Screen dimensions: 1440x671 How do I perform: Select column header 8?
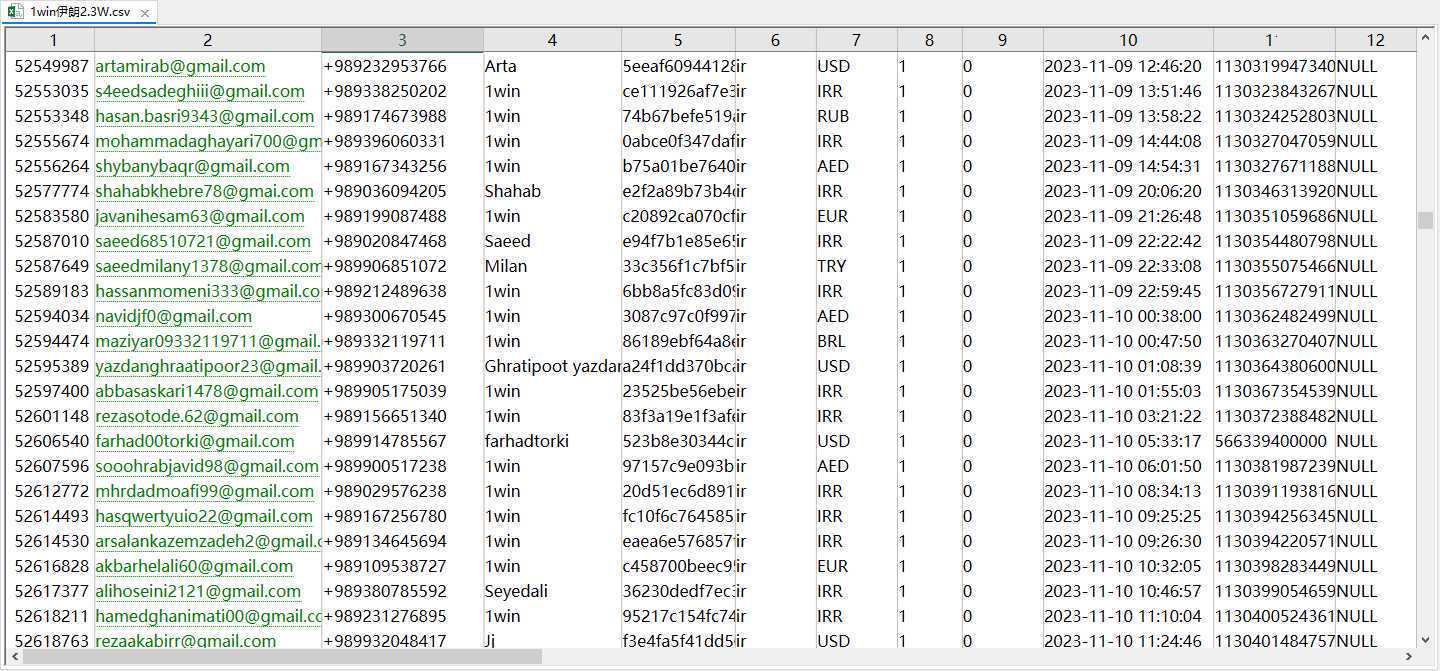(x=929, y=40)
